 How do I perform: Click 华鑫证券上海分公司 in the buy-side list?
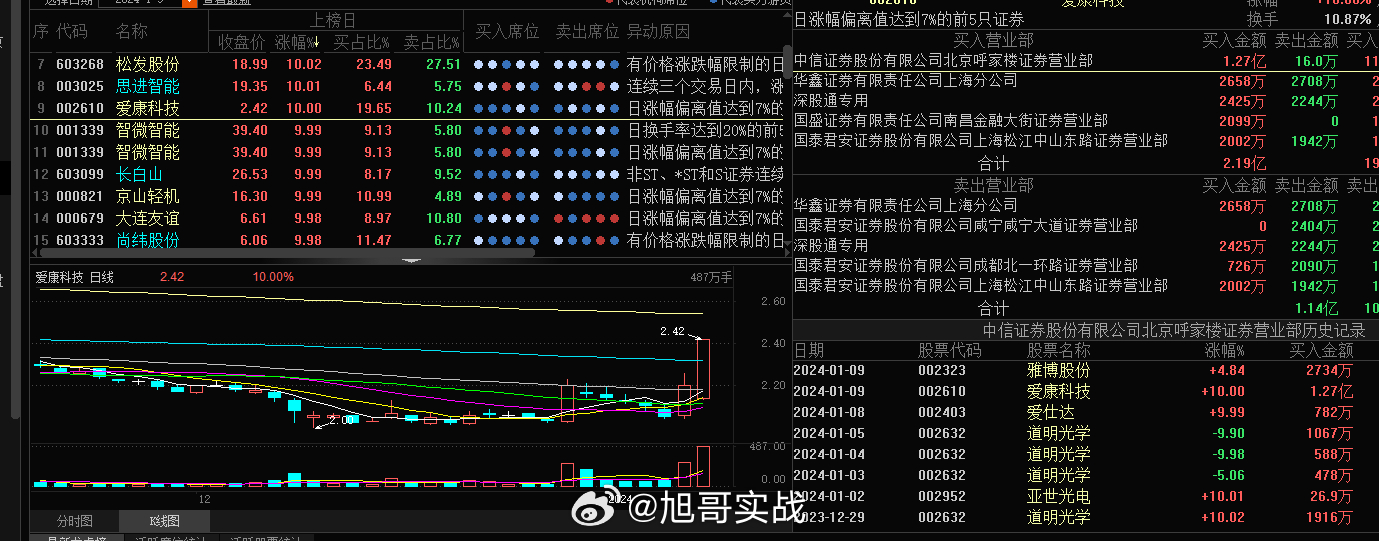pyautogui.click(x=905, y=81)
